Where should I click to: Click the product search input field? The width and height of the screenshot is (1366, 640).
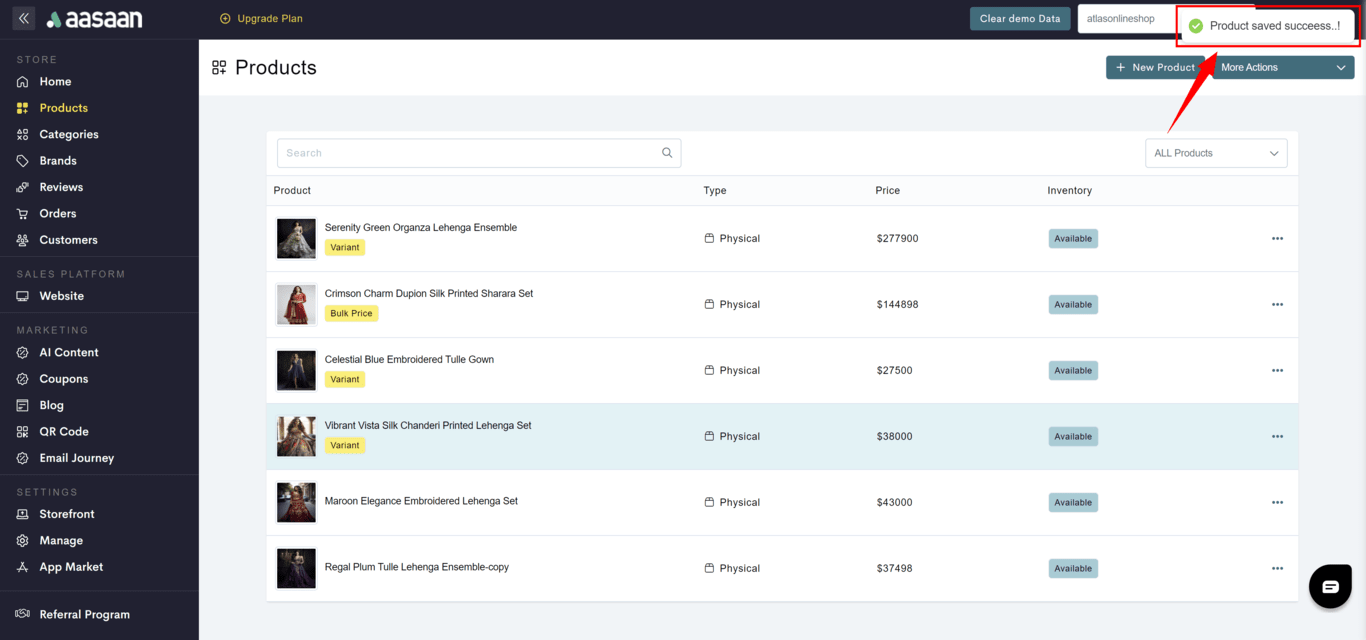point(468,153)
